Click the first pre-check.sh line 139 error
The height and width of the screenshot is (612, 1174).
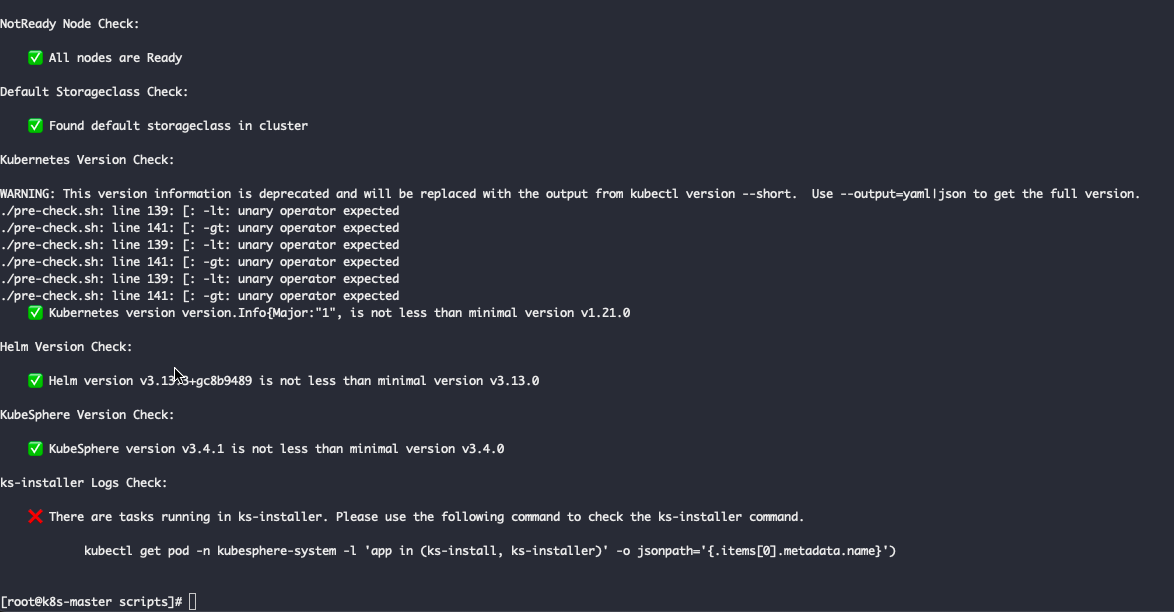[200, 211]
